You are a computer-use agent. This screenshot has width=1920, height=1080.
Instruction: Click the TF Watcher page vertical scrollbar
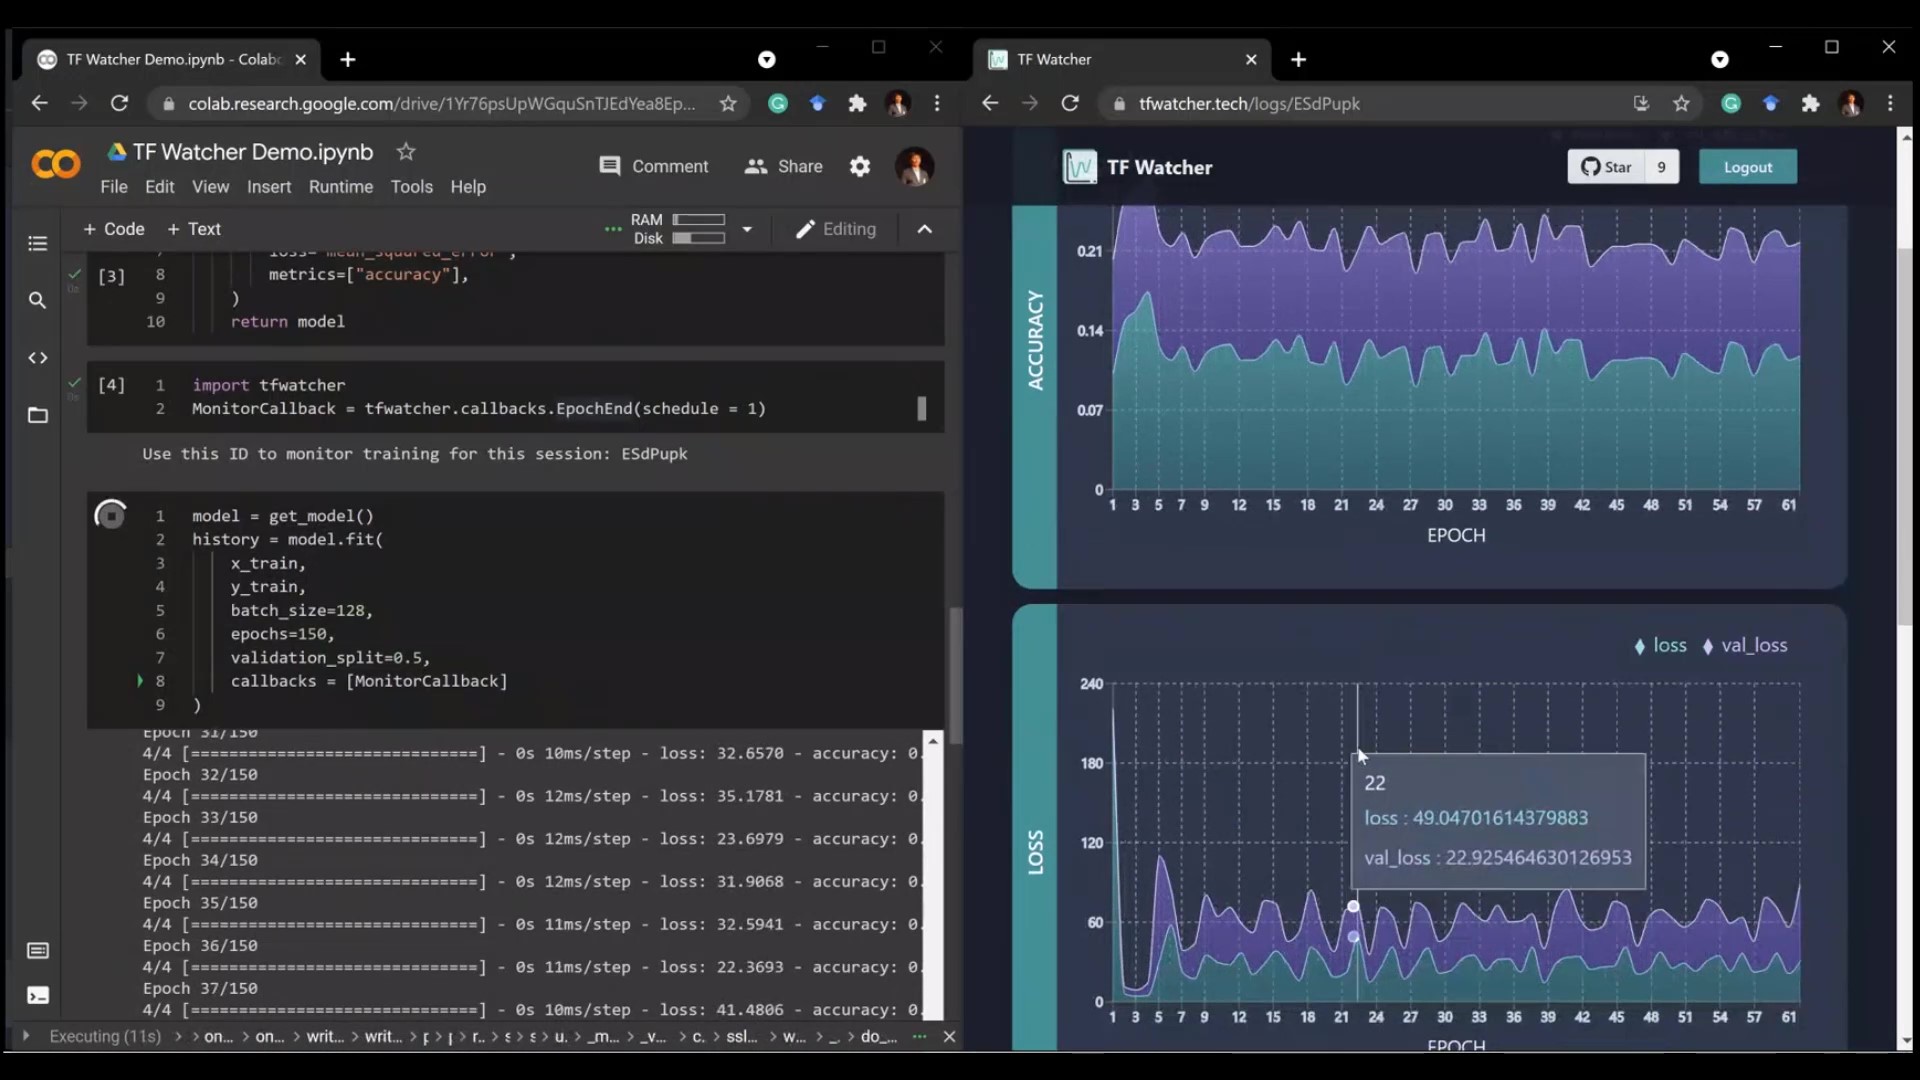[1905, 440]
